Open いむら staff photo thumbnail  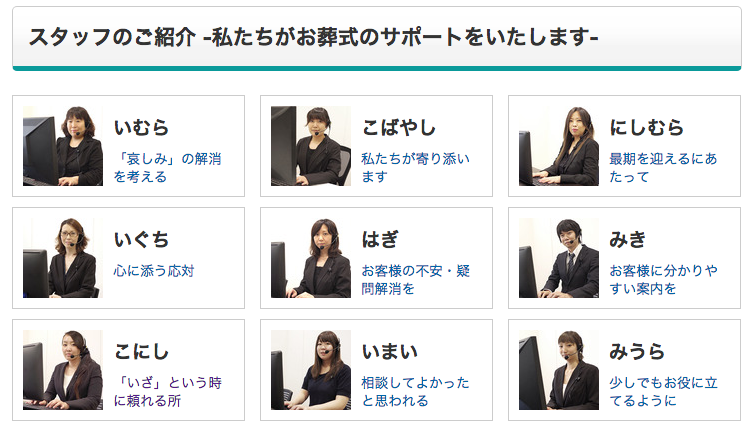click(62, 146)
